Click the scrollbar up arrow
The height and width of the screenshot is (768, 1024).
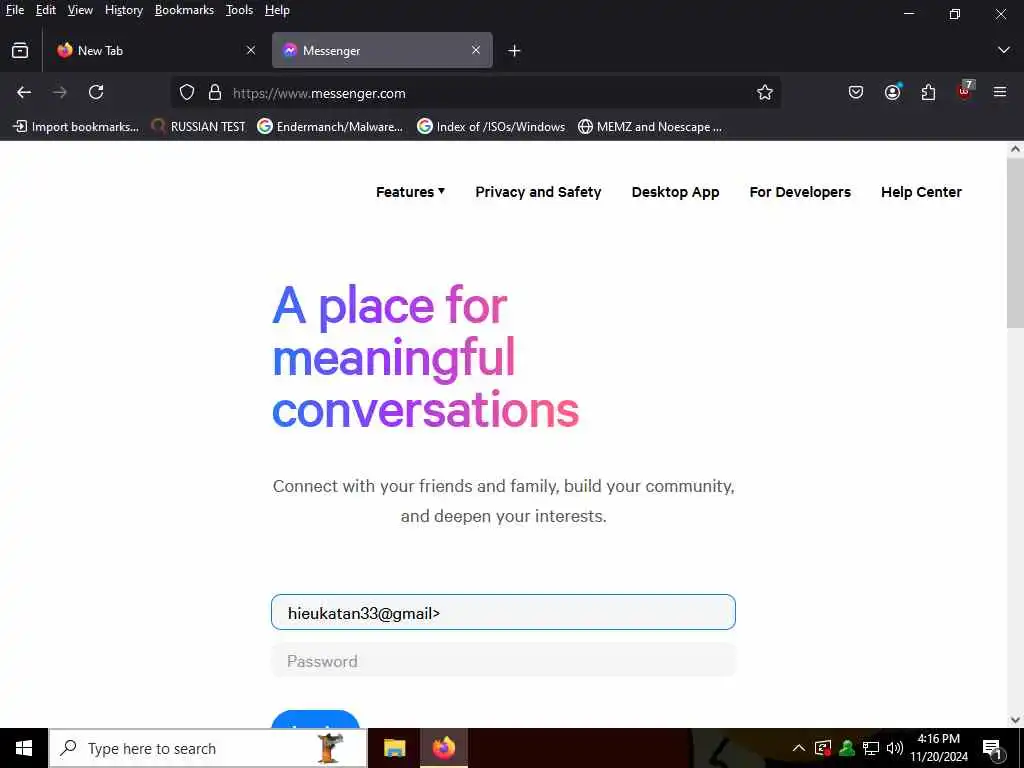(x=1015, y=149)
